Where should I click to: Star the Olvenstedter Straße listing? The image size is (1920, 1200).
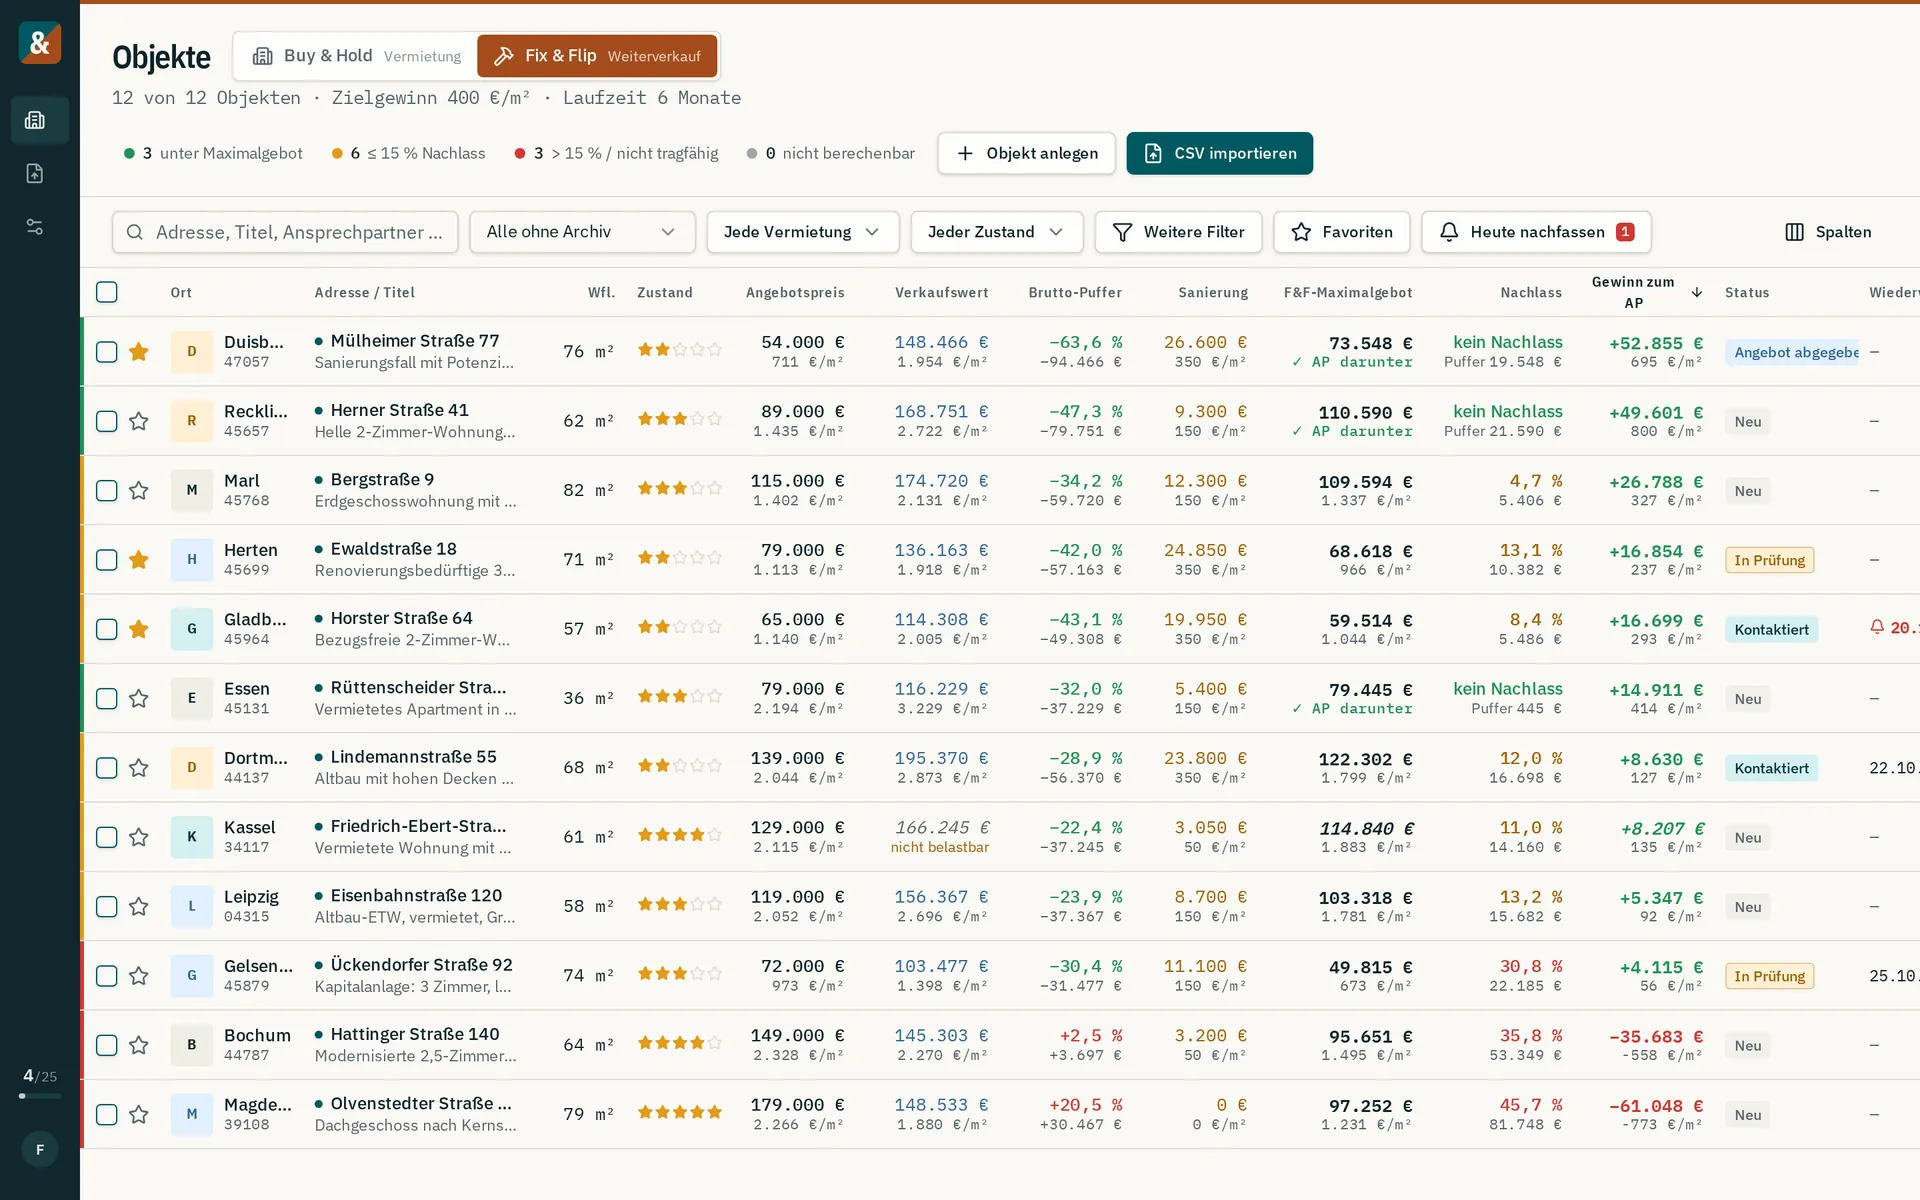139,1114
